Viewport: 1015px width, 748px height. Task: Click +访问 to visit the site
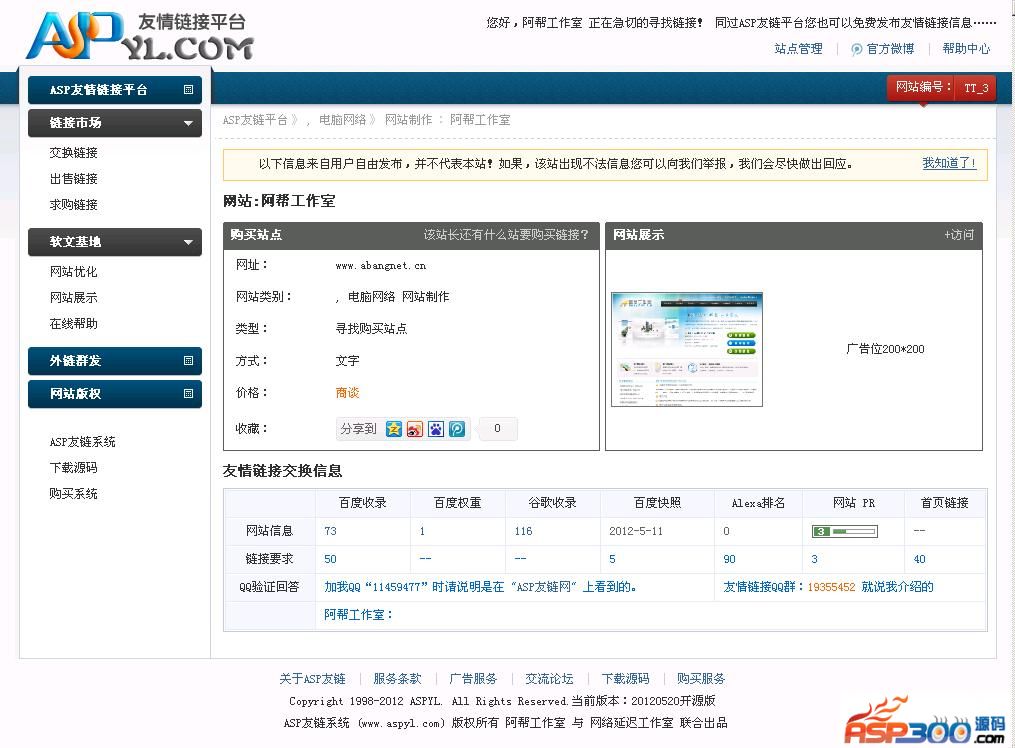point(958,235)
